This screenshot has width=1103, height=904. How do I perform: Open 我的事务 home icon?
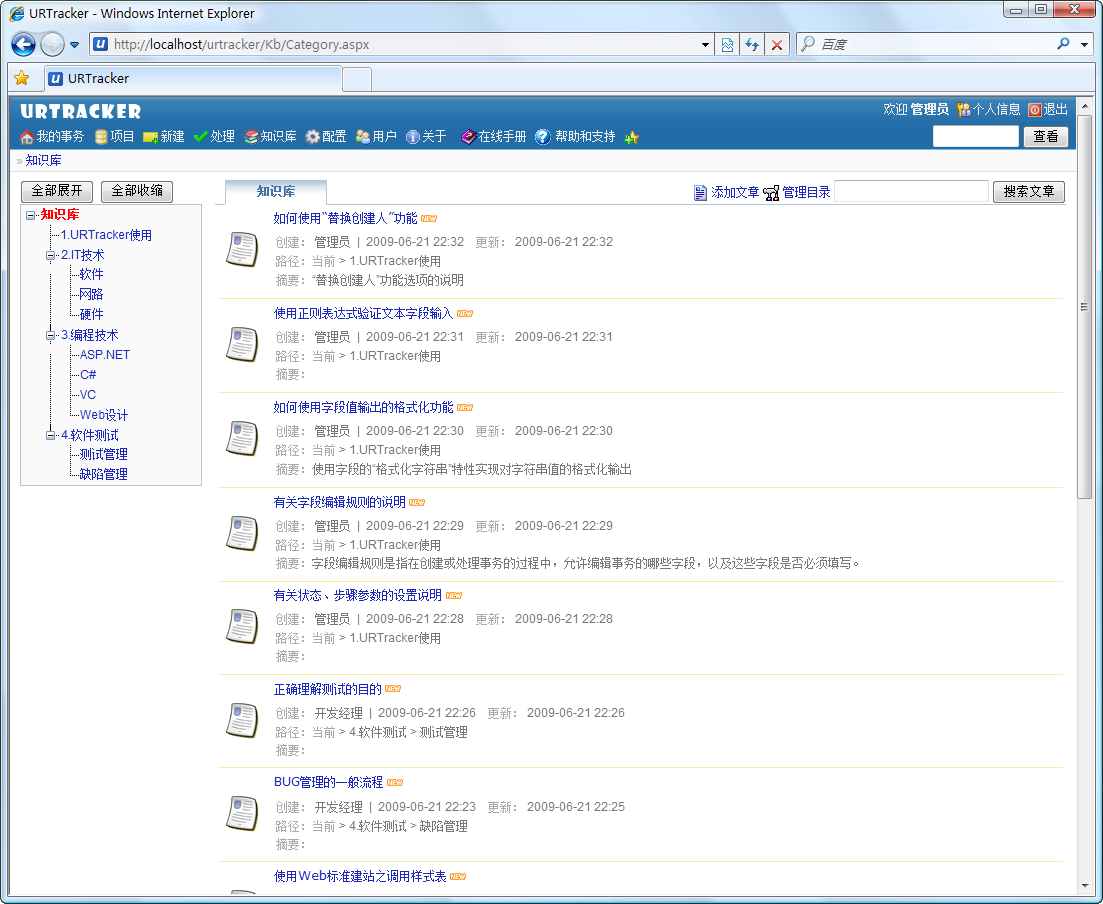[x=27, y=136]
